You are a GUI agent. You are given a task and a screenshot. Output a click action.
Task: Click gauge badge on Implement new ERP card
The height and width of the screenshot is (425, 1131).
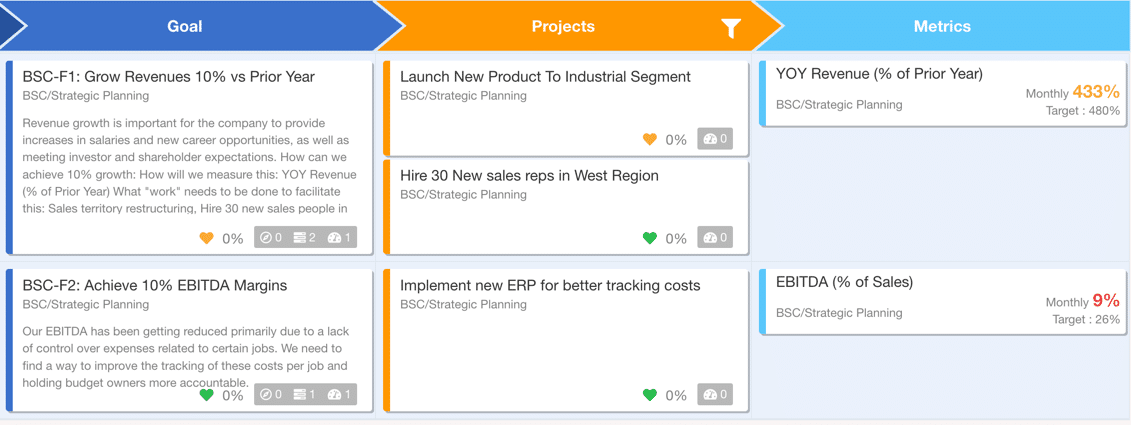pos(716,395)
